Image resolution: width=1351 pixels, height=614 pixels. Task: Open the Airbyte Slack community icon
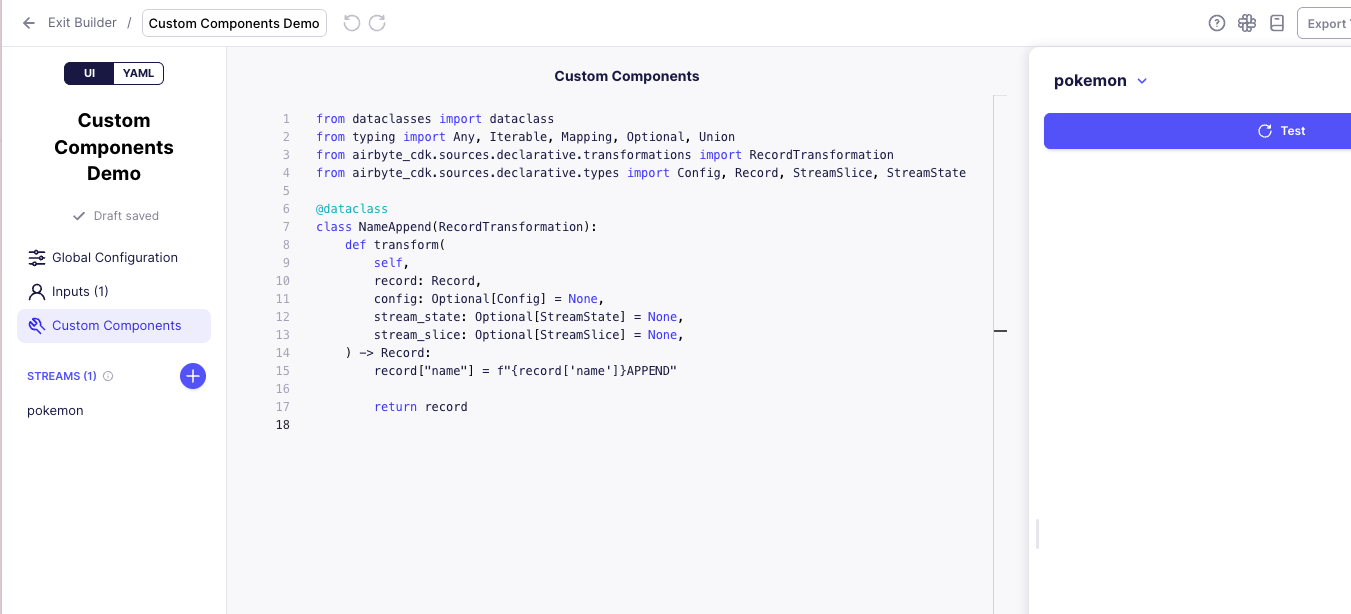click(x=1246, y=22)
